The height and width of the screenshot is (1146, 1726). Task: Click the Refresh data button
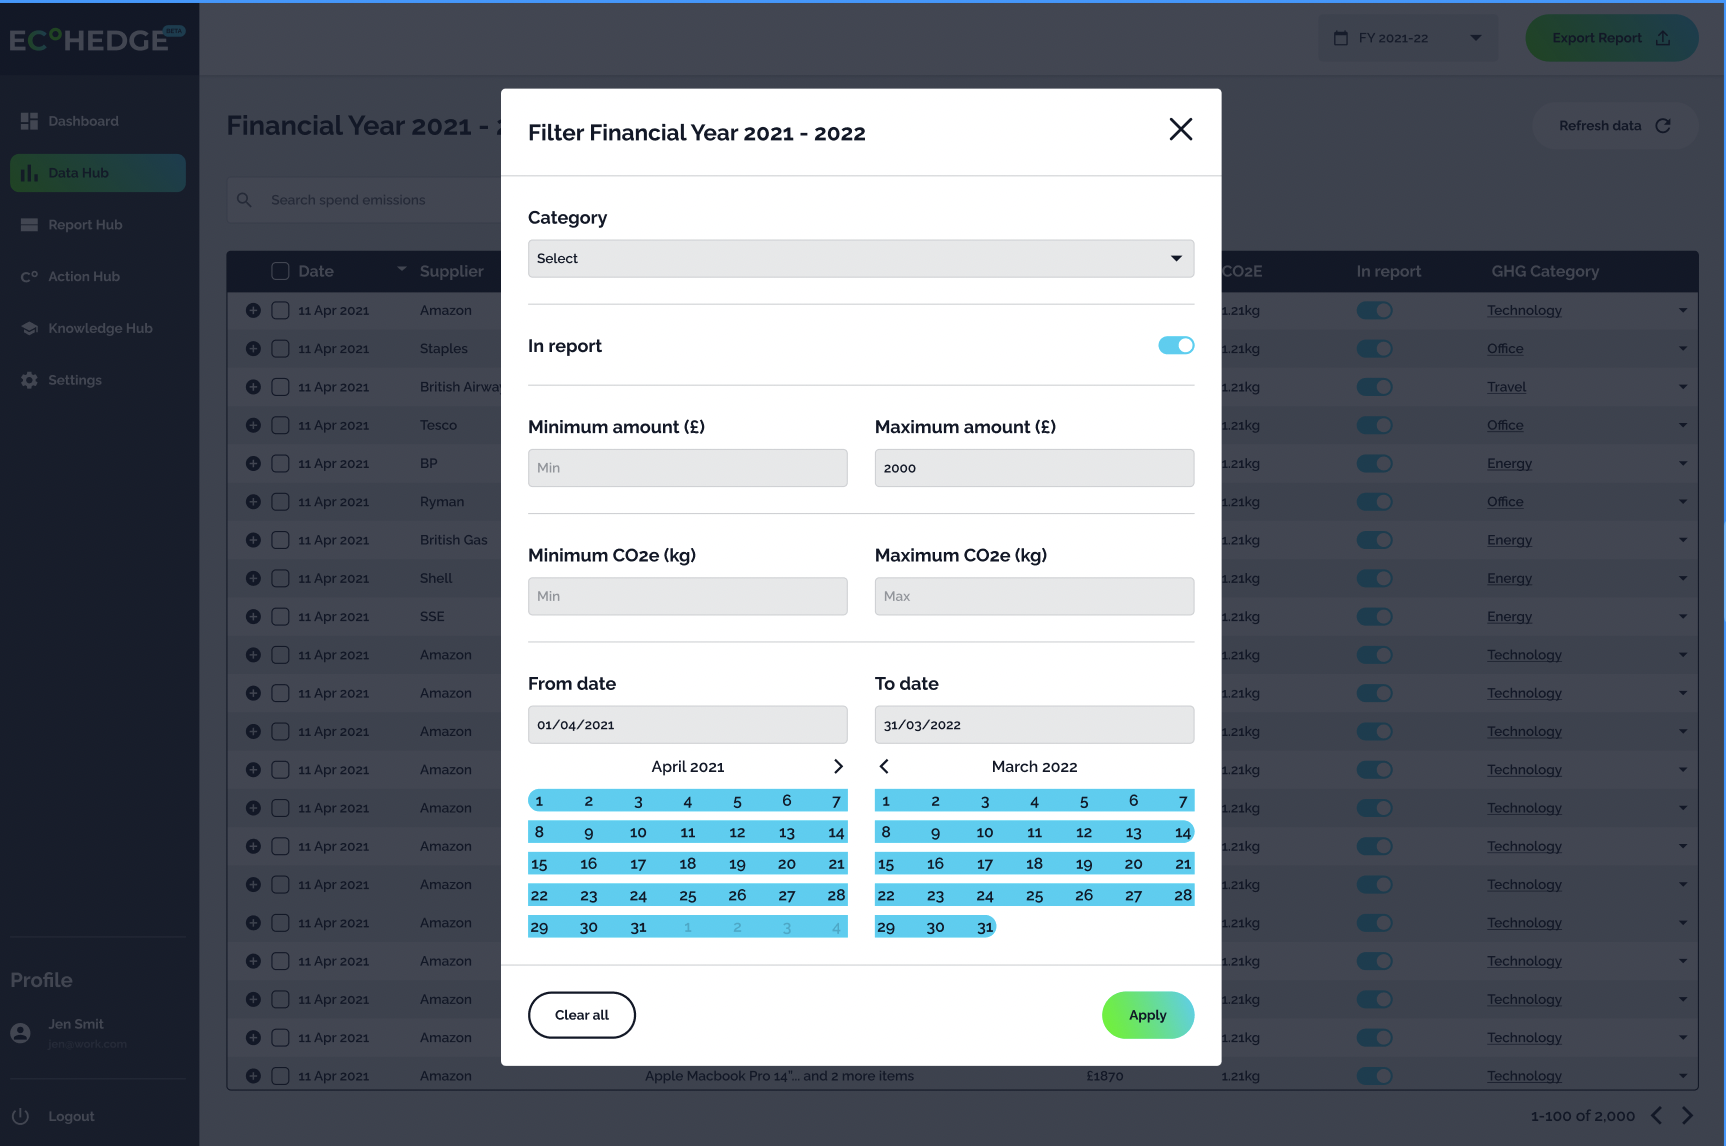[1615, 126]
